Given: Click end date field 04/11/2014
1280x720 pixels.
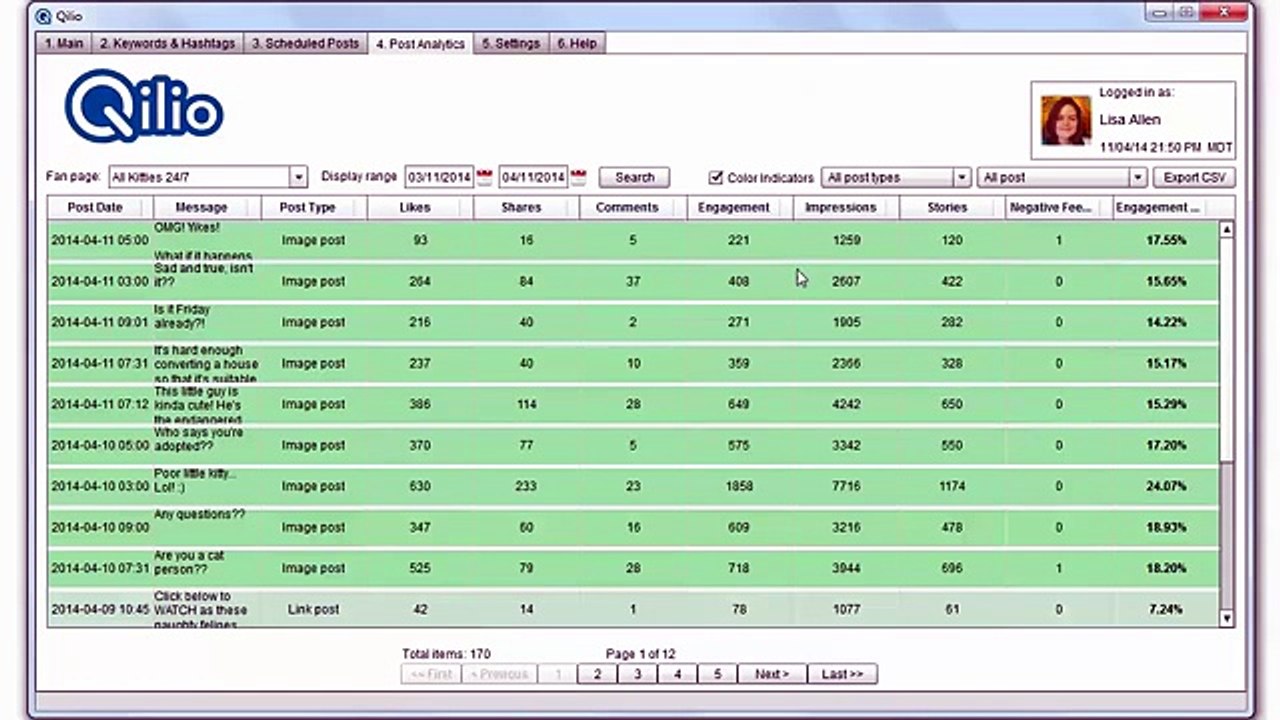Looking at the screenshot, I should tap(533, 177).
